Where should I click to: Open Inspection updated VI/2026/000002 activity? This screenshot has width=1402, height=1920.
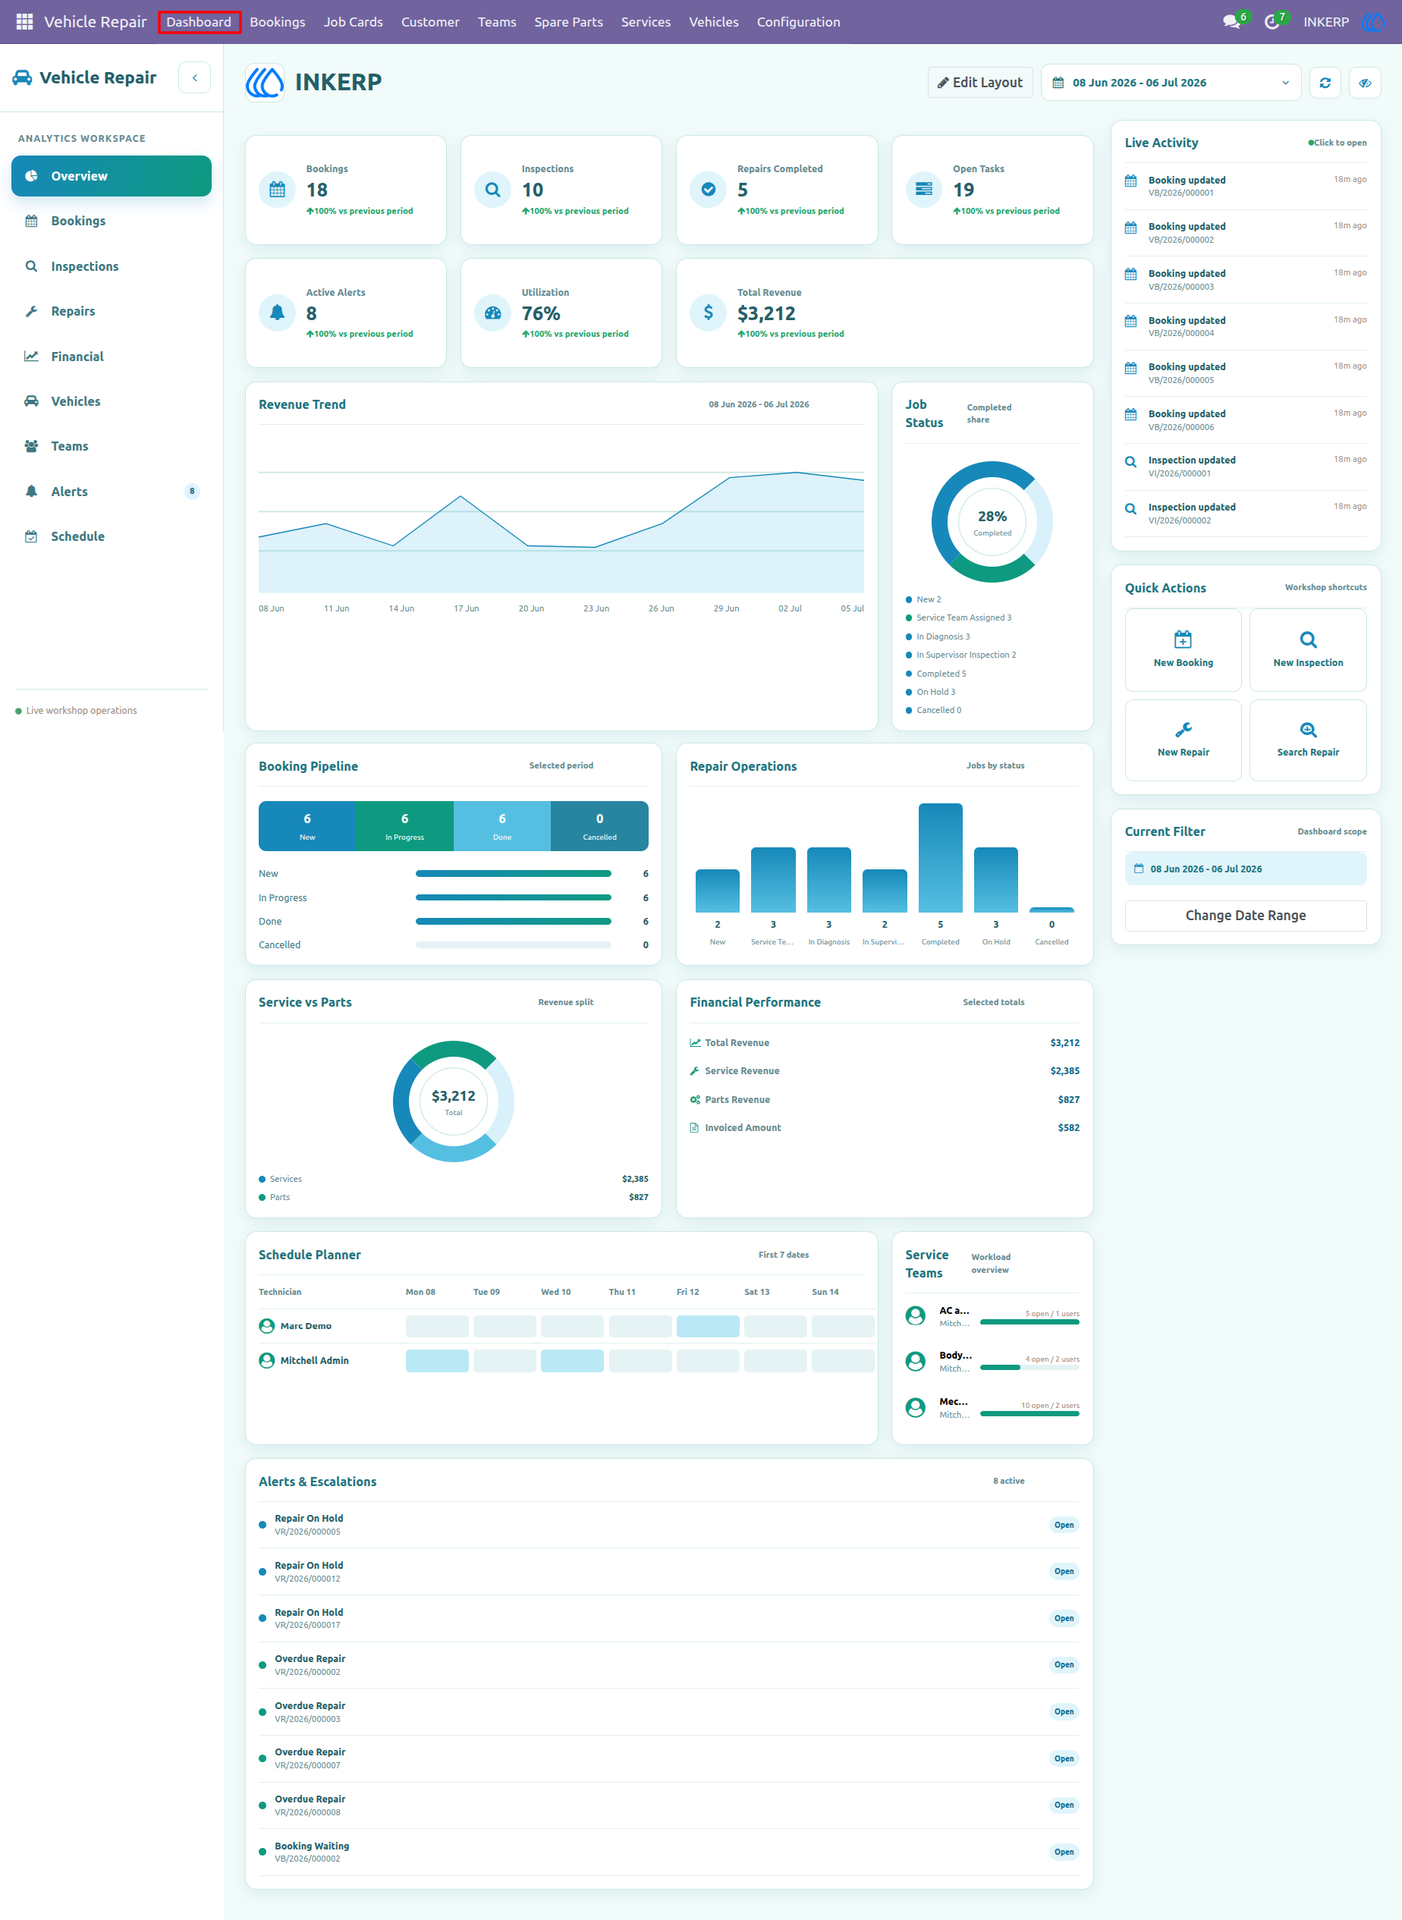[1246, 513]
